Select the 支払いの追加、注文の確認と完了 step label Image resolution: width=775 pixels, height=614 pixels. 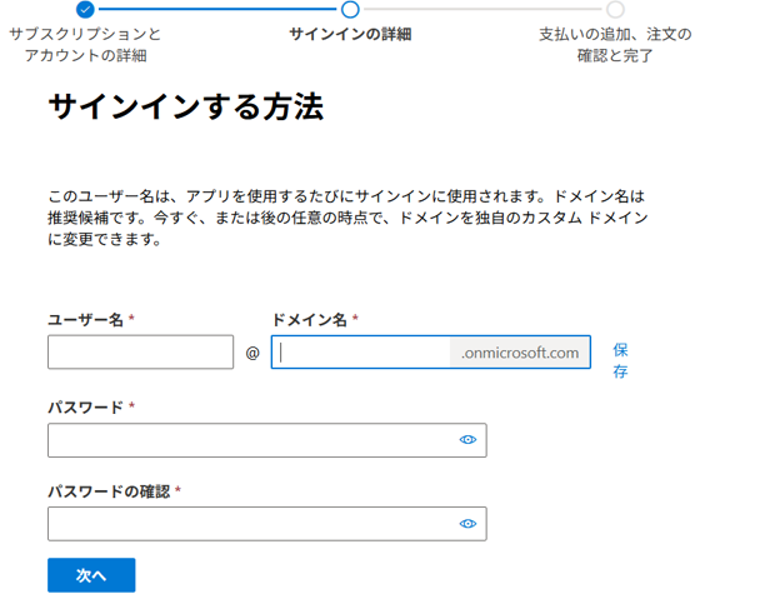pos(615,44)
